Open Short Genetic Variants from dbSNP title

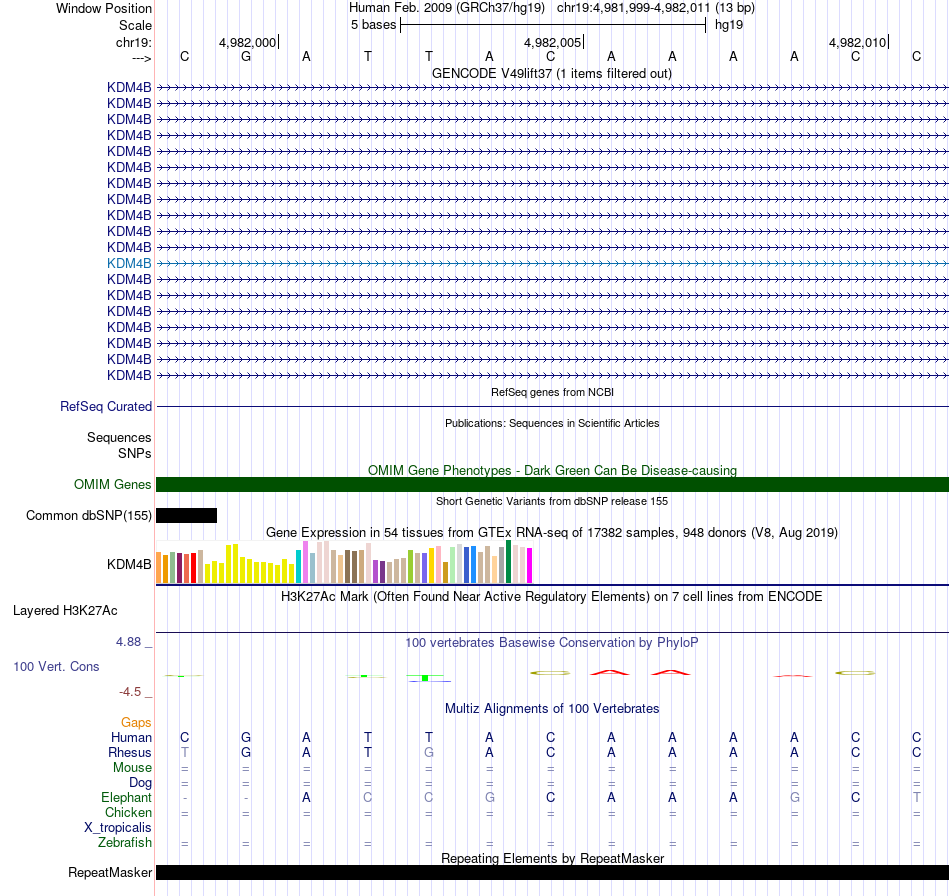(x=552, y=501)
